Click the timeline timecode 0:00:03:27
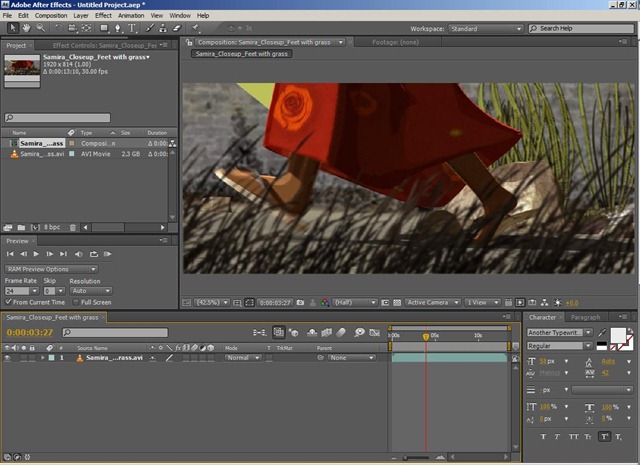 pos(30,333)
